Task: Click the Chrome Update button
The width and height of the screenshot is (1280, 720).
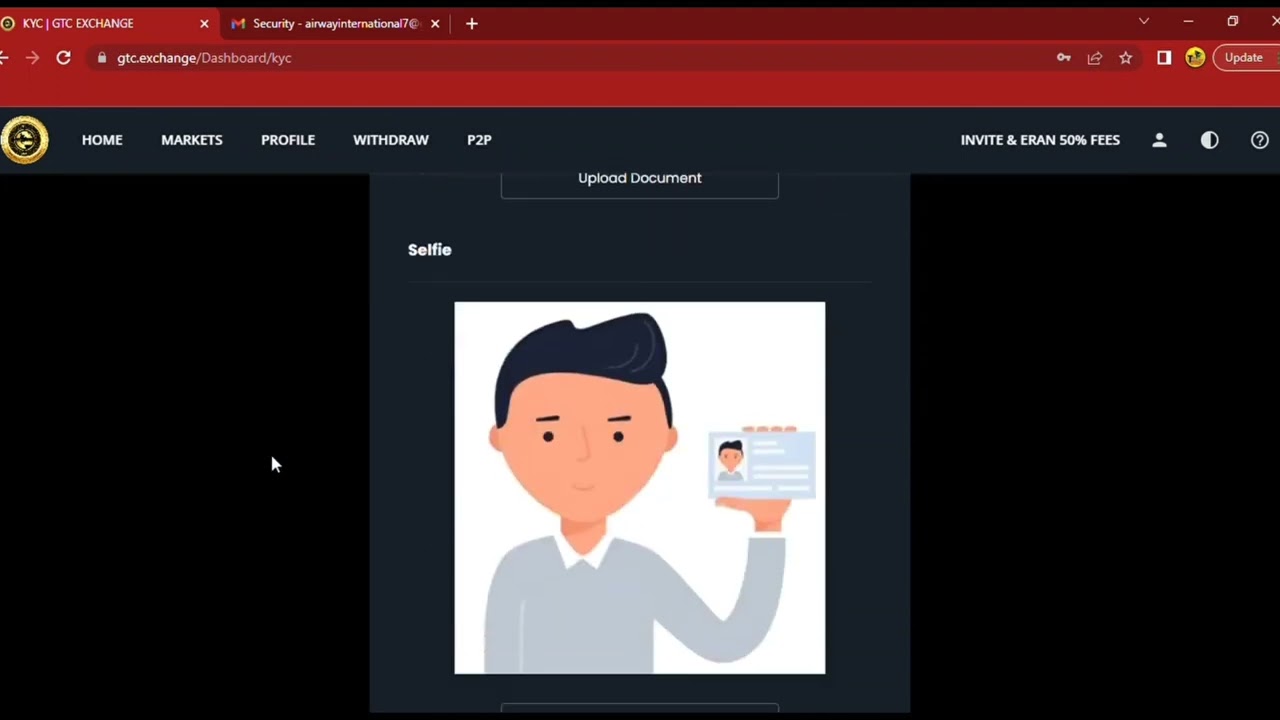Action: coord(1245,58)
